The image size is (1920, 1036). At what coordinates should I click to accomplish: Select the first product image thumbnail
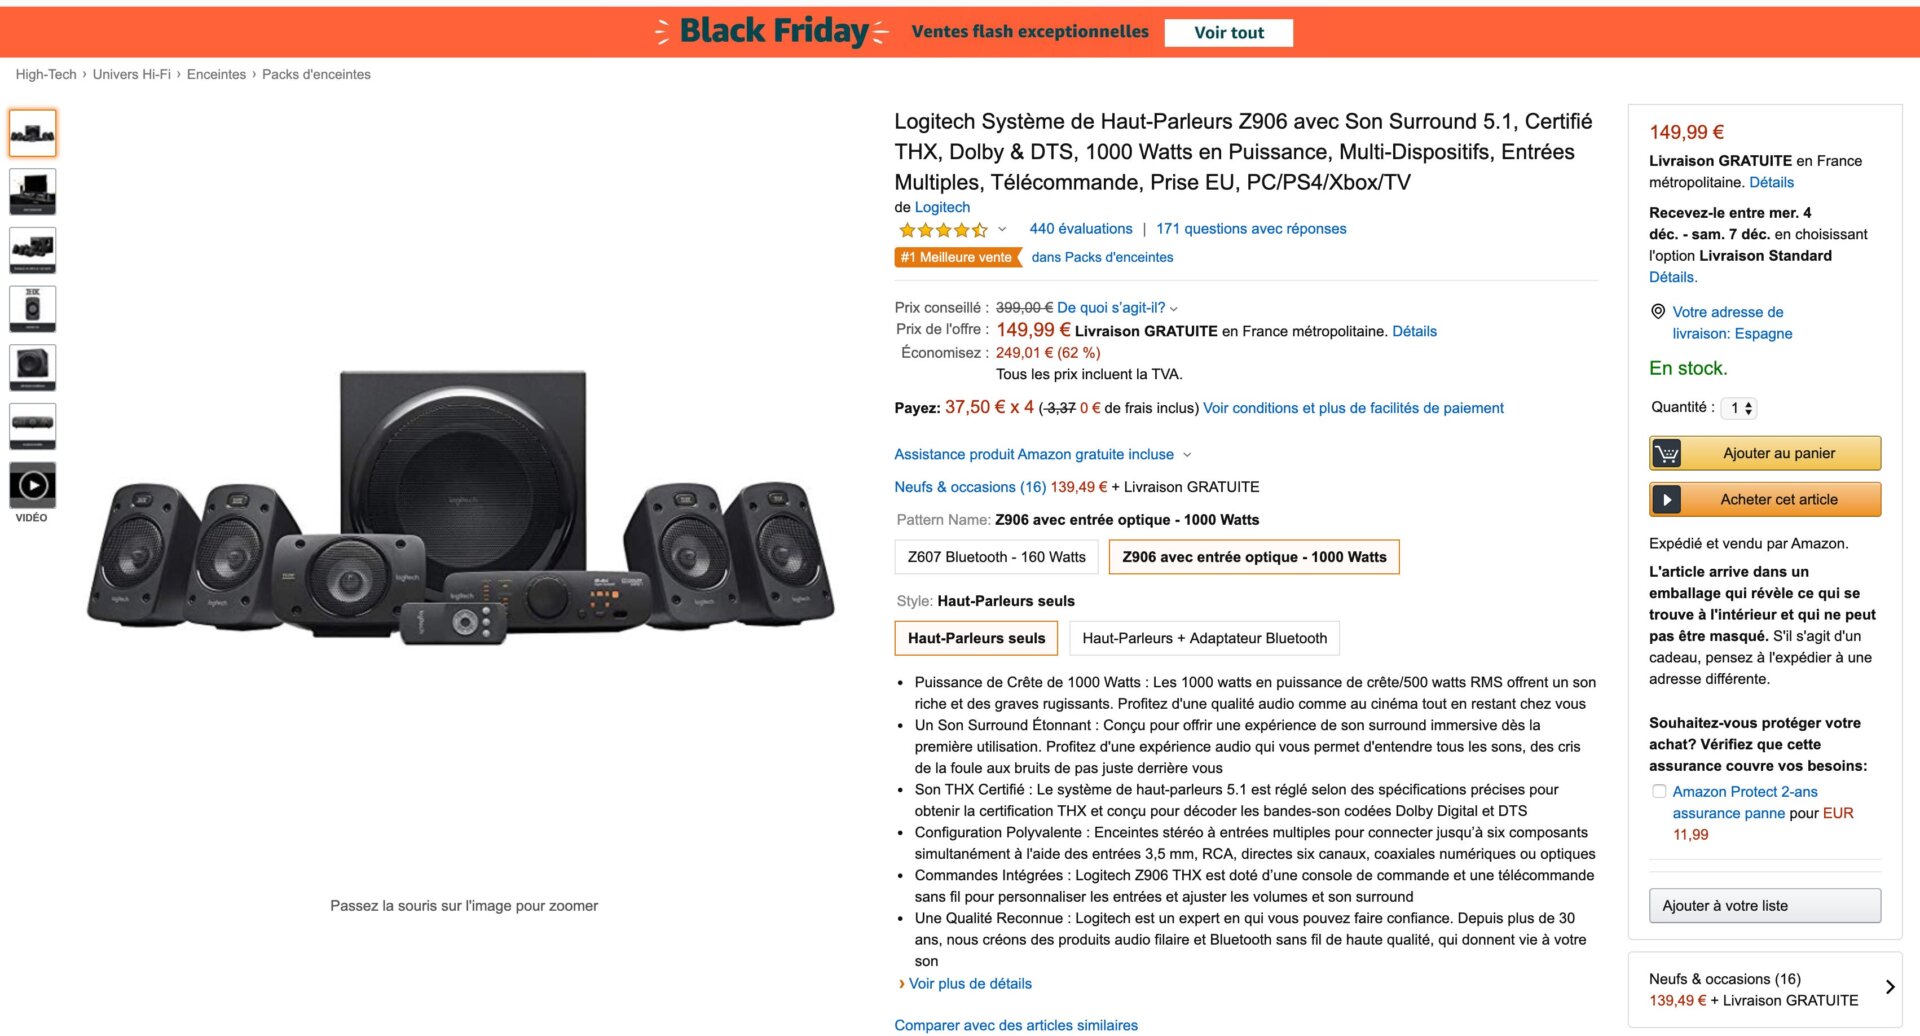[x=32, y=133]
